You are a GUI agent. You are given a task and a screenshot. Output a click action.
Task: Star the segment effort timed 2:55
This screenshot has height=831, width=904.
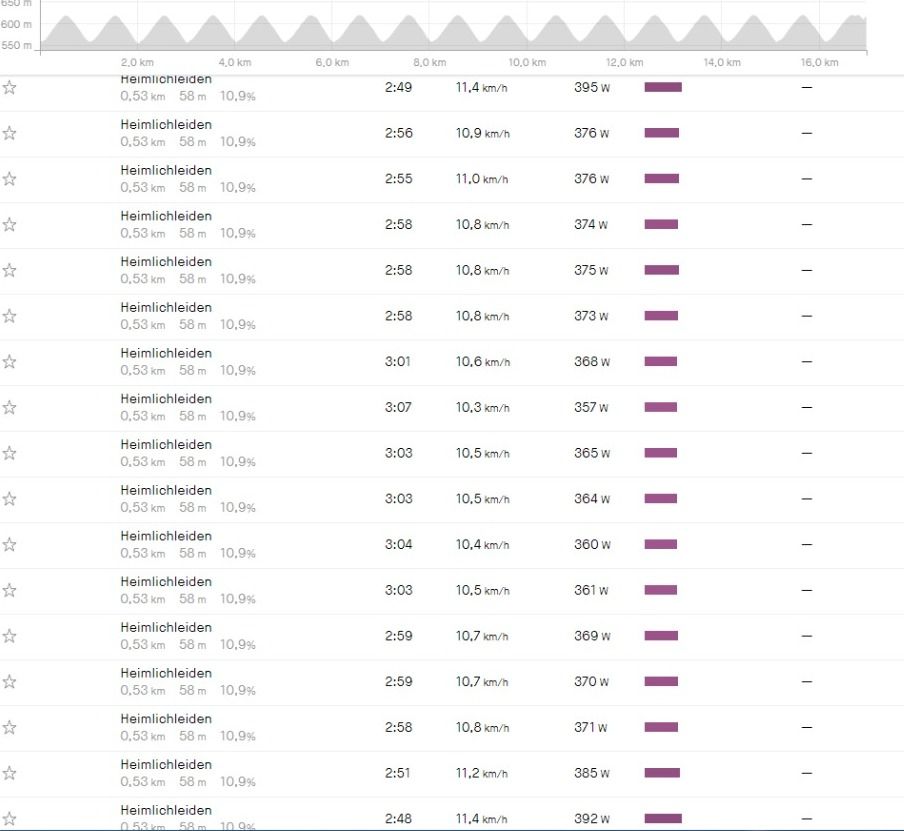tap(10, 179)
